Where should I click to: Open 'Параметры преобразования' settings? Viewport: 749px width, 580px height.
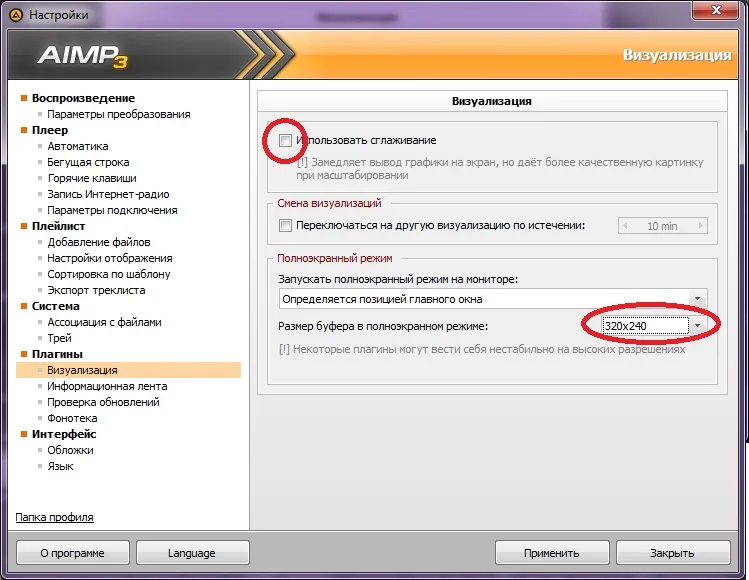point(118,114)
